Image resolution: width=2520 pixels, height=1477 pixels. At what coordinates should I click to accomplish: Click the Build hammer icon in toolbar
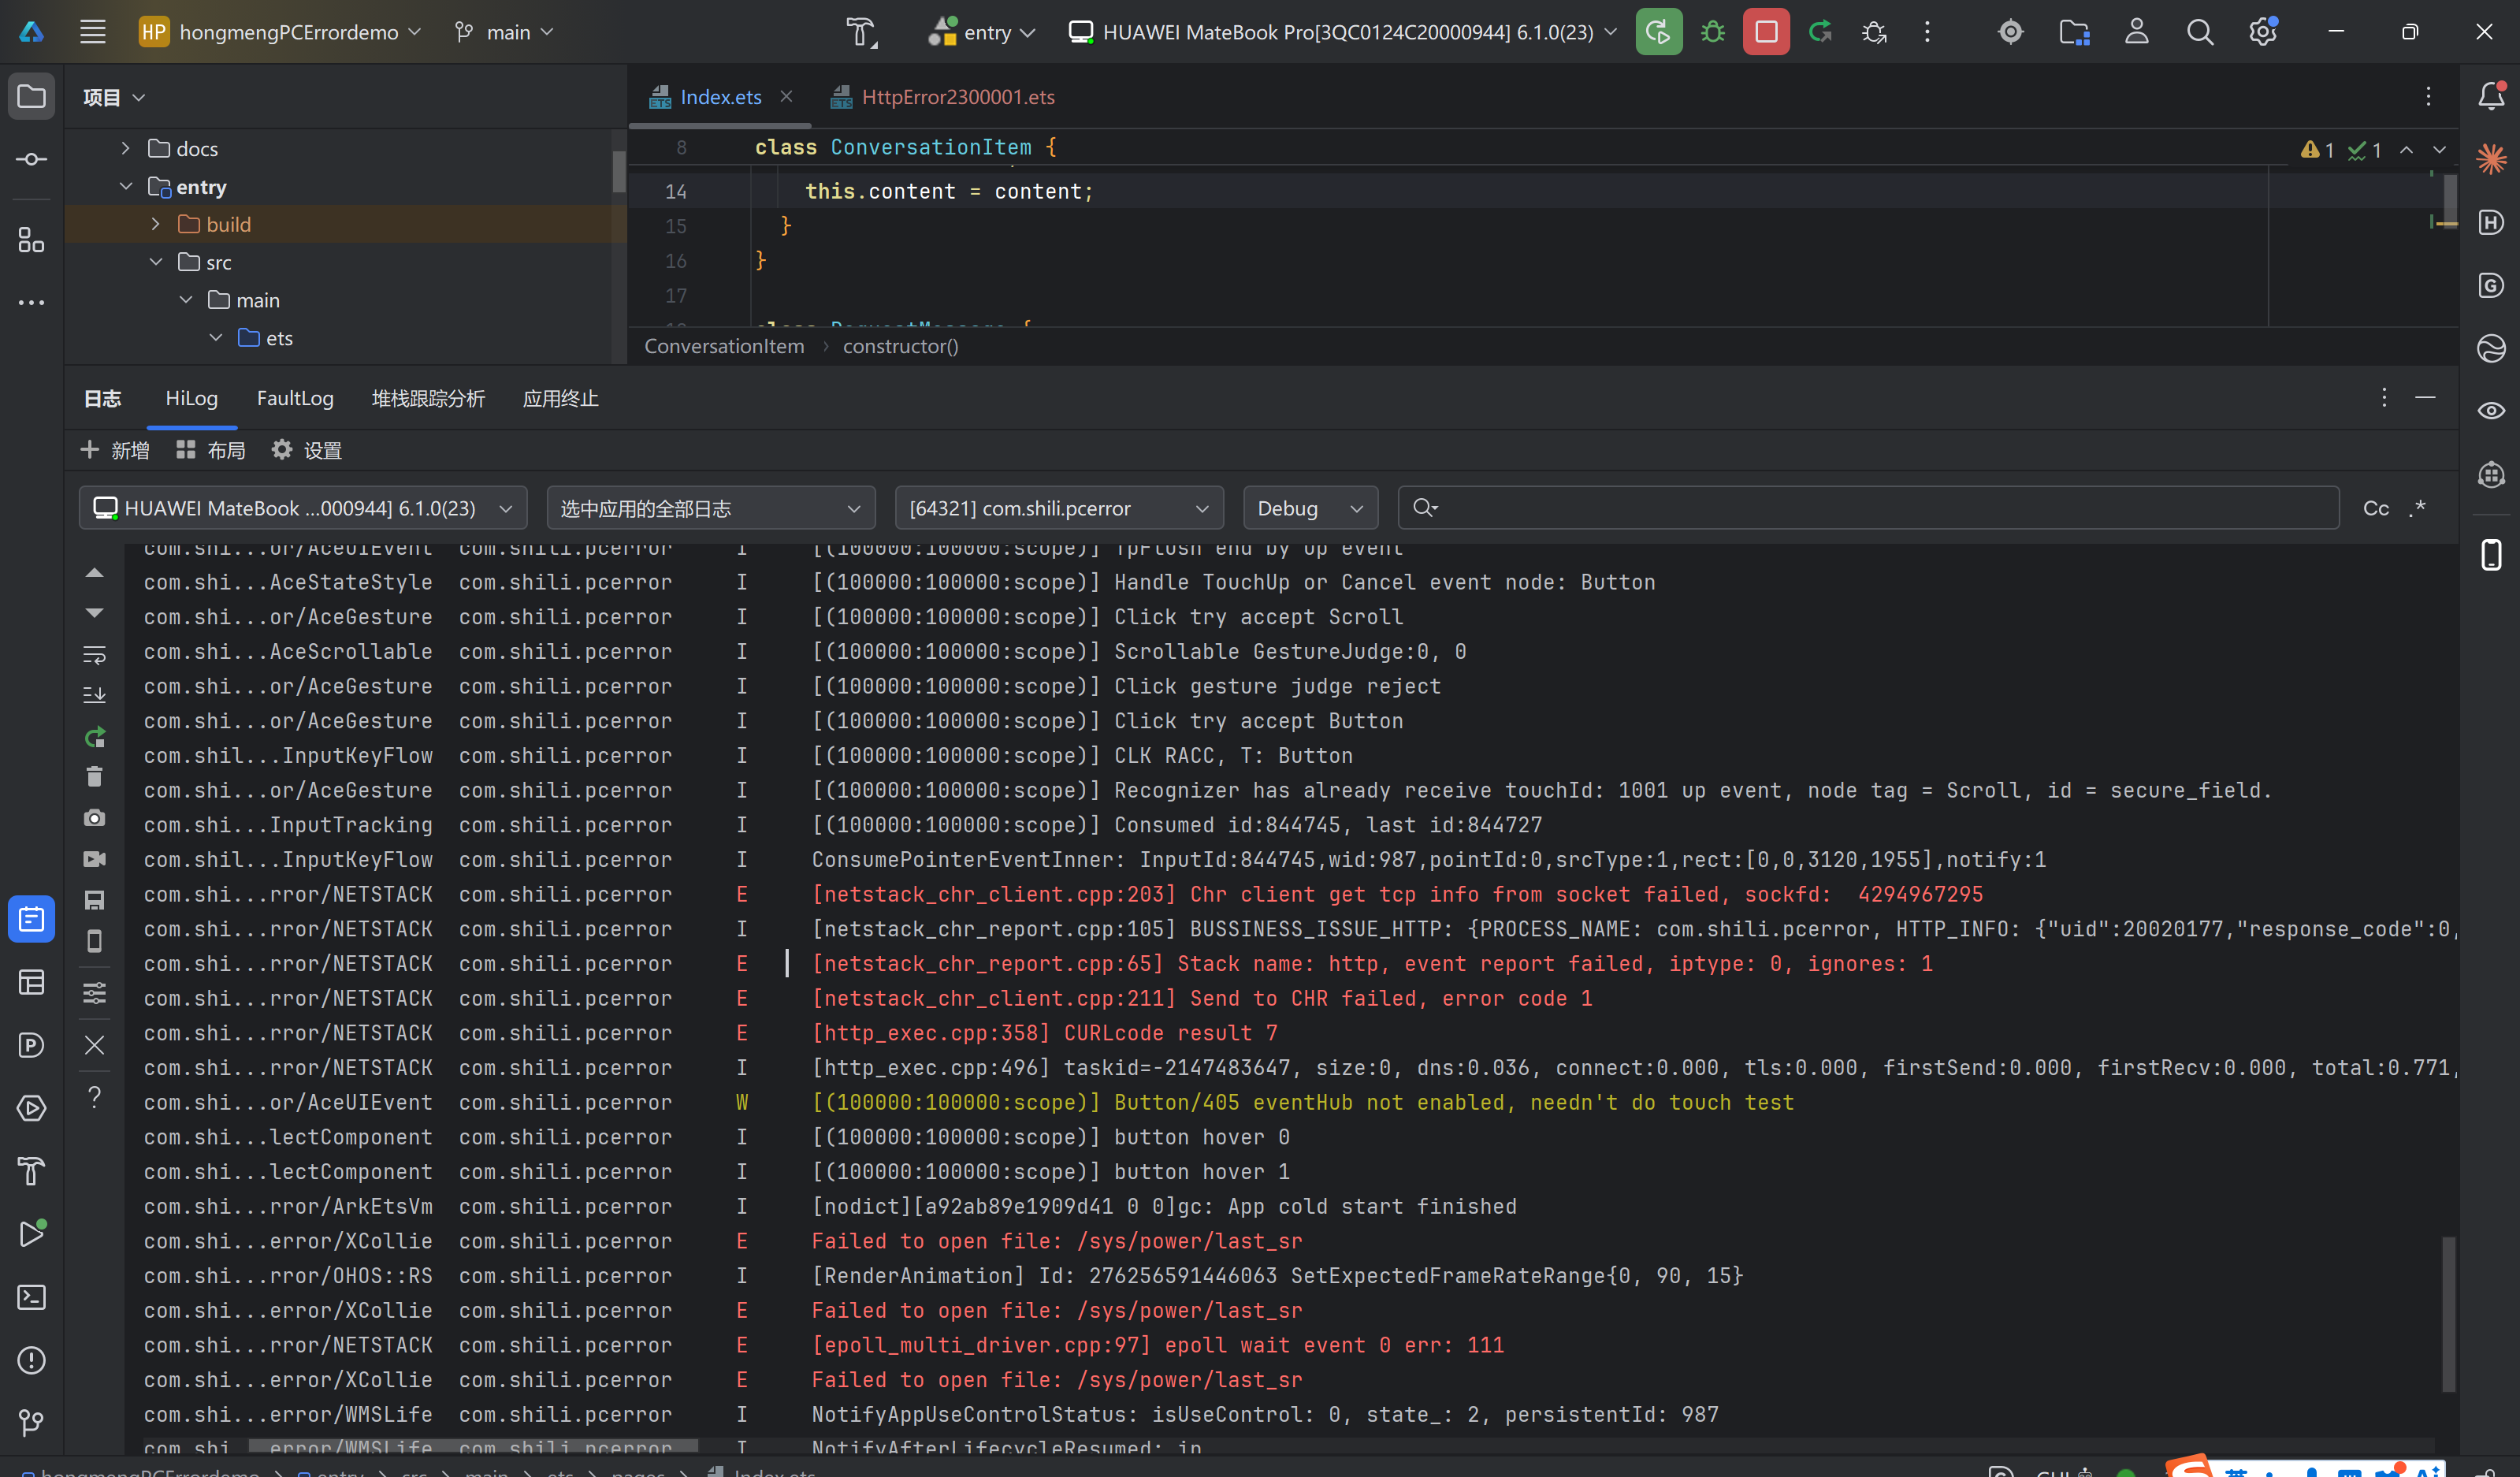pos(860,32)
